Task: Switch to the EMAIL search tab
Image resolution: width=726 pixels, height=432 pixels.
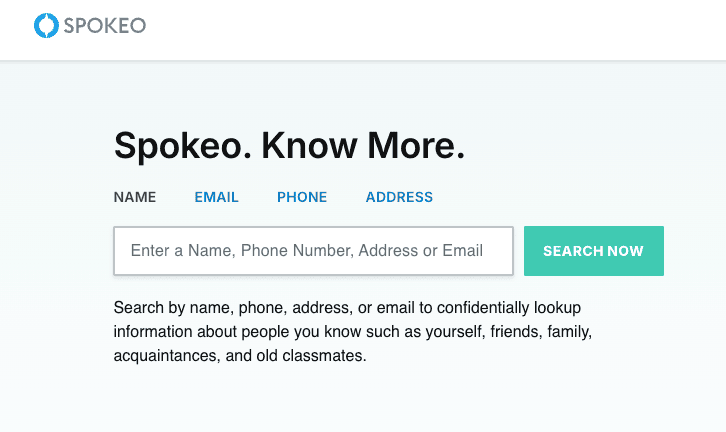Action: click(216, 197)
